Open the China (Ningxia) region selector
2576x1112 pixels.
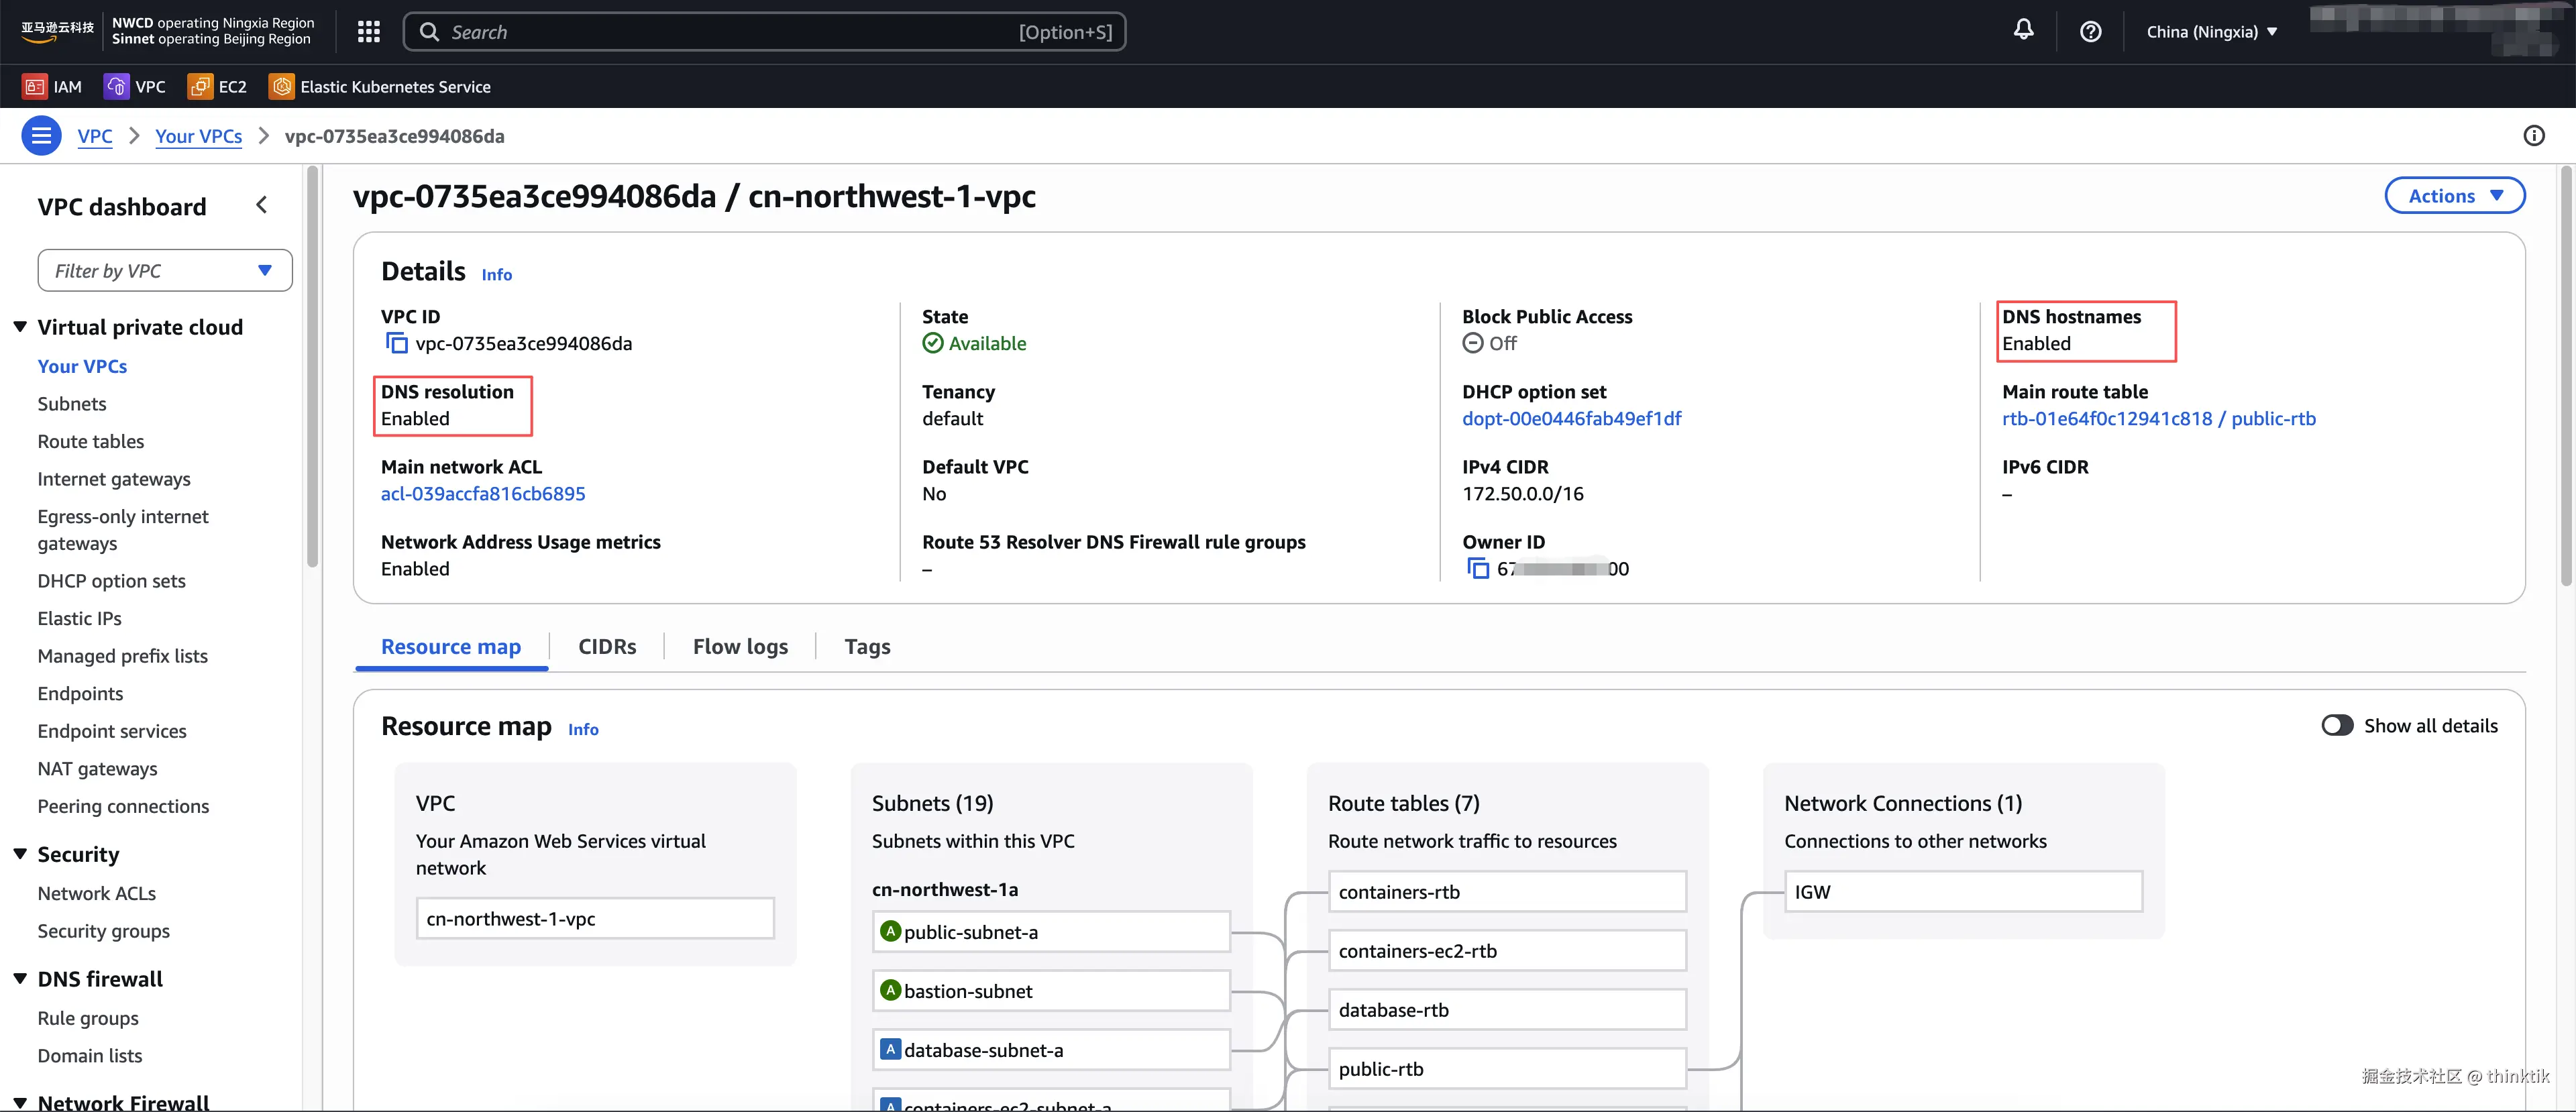pos(2211,32)
